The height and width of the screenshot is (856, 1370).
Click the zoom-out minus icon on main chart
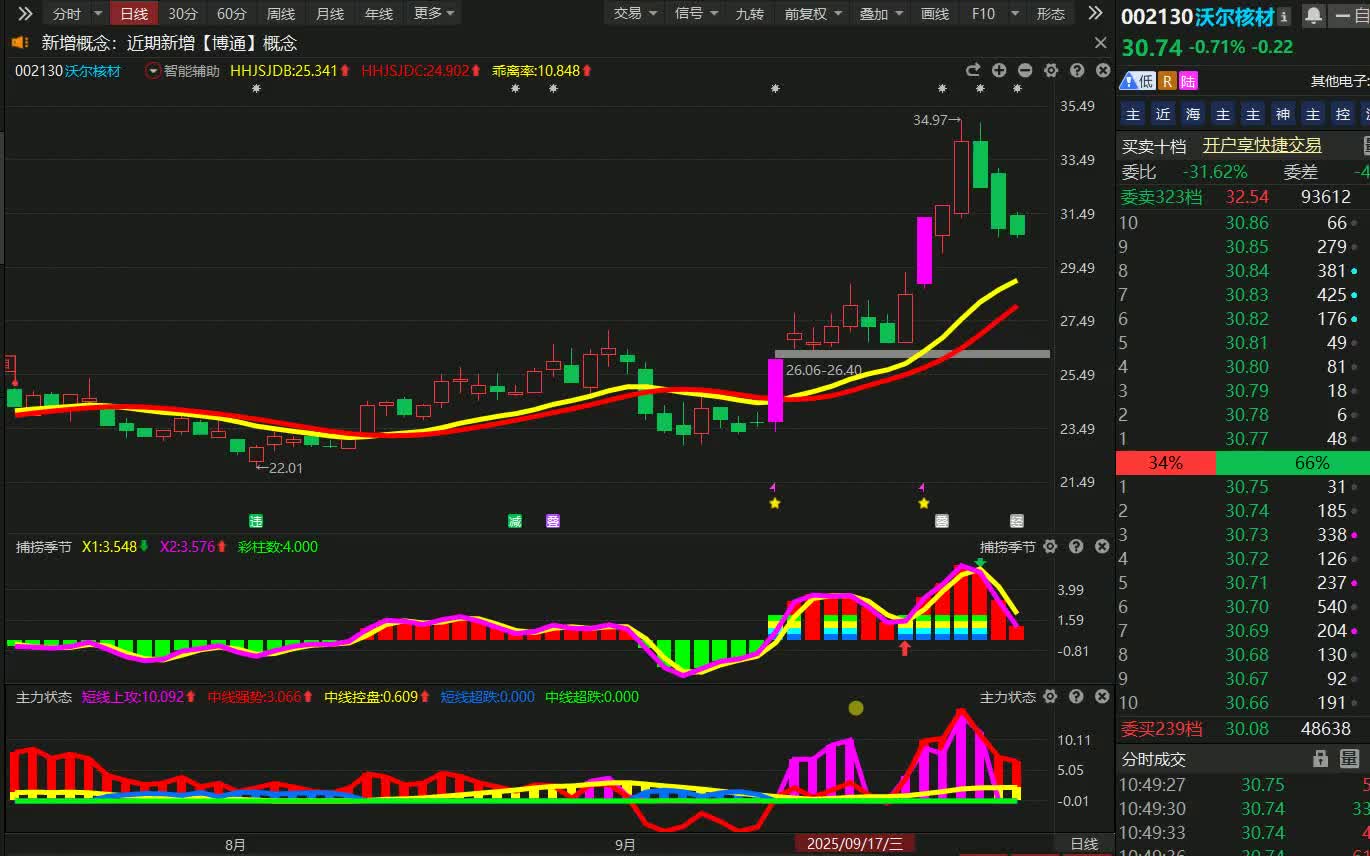click(x=1025, y=70)
